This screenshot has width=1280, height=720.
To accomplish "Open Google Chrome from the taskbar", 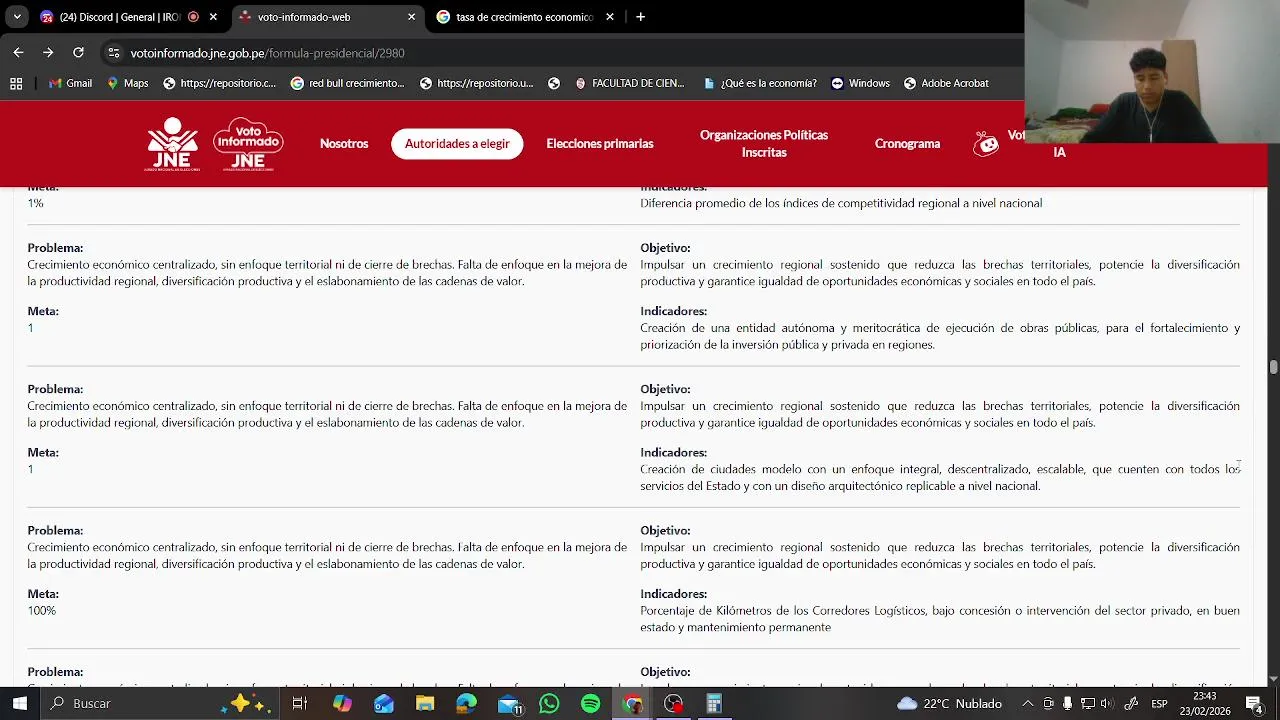I will pyautogui.click(x=632, y=704).
